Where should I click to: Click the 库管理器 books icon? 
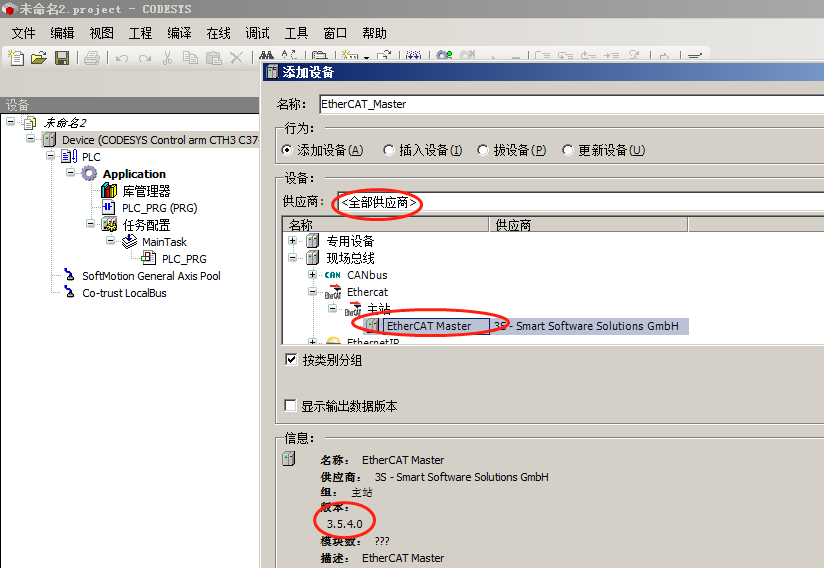pyautogui.click(x=109, y=190)
